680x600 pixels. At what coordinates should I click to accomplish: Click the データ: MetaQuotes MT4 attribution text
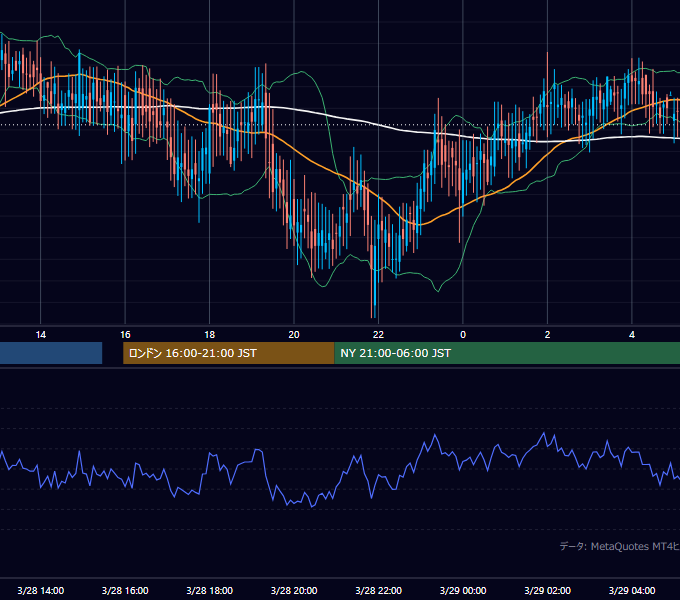tap(620, 546)
